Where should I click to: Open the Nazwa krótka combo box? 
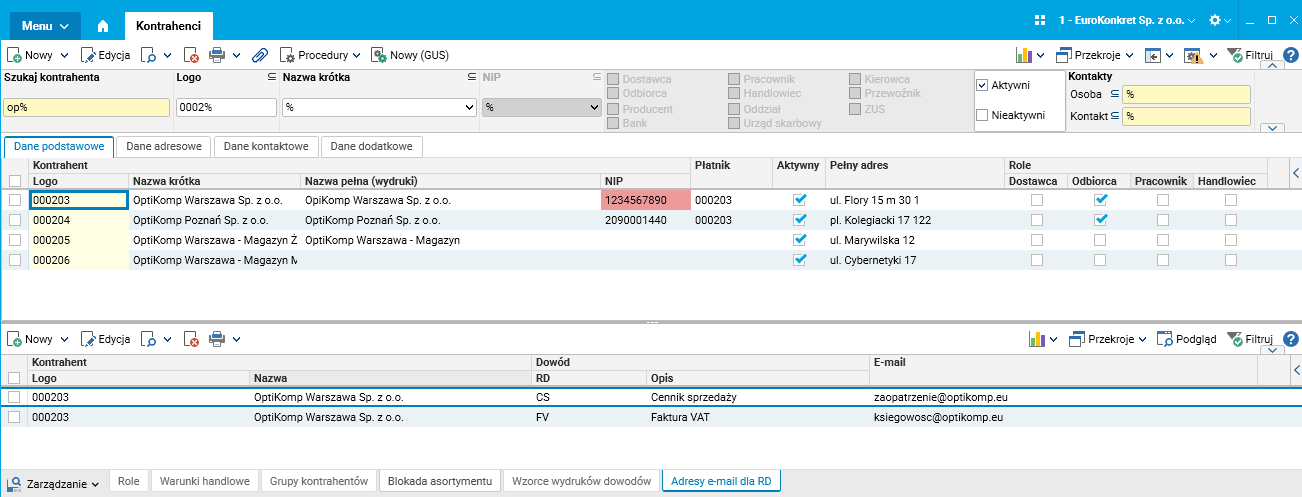tap(379, 107)
